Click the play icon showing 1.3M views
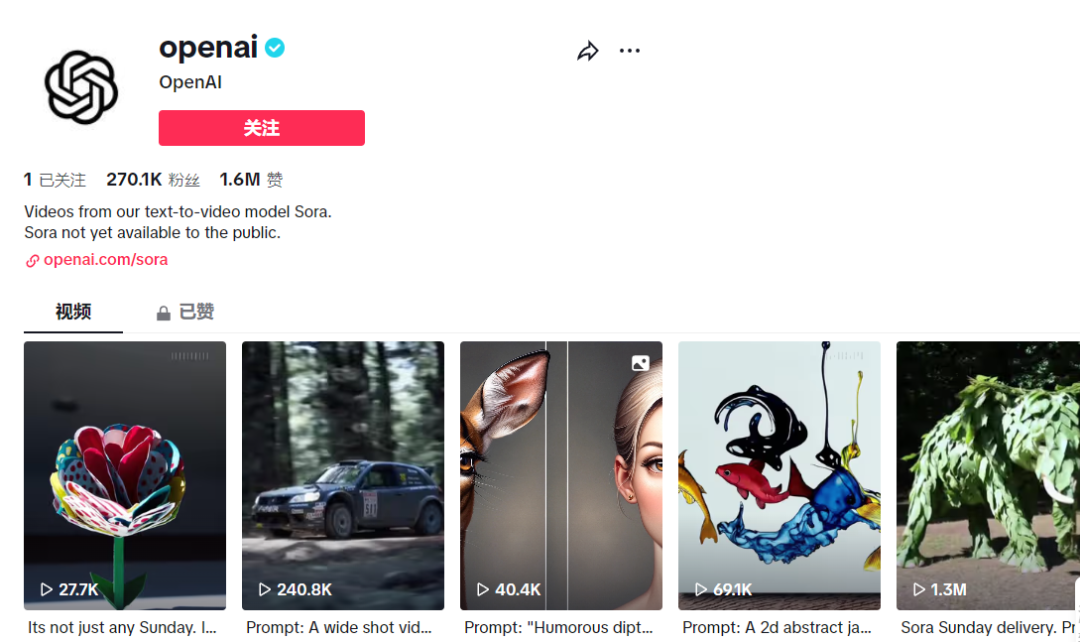Image resolution: width=1080 pixels, height=642 pixels. click(x=919, y=590)
